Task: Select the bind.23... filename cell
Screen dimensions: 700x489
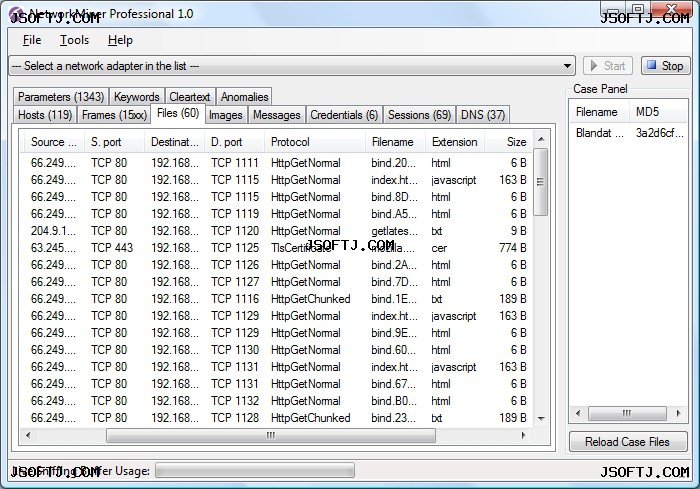Action: (393, 418)
